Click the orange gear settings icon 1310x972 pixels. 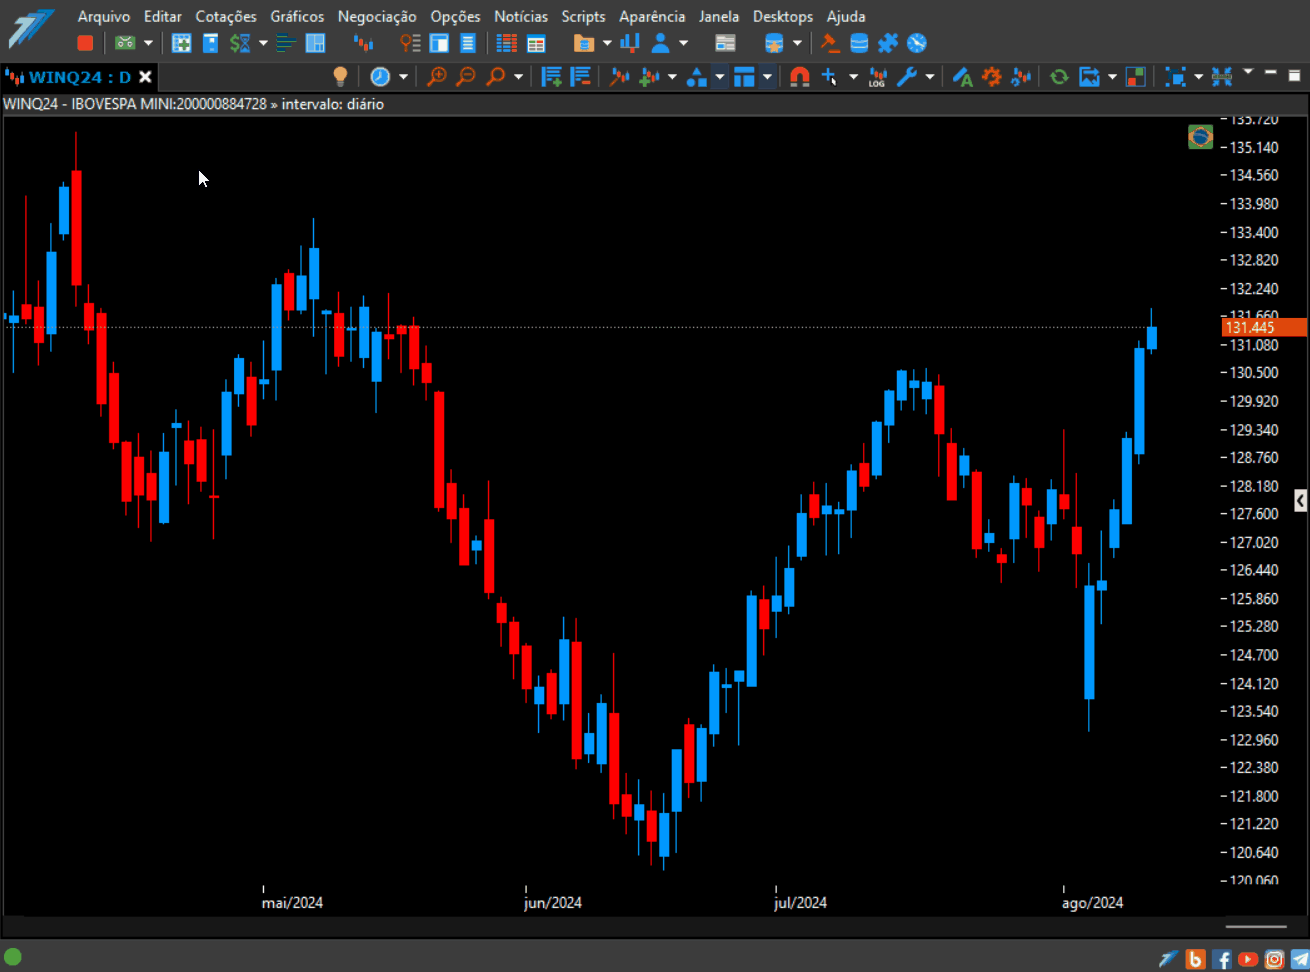pyautogui.click(x=991, y=76)
